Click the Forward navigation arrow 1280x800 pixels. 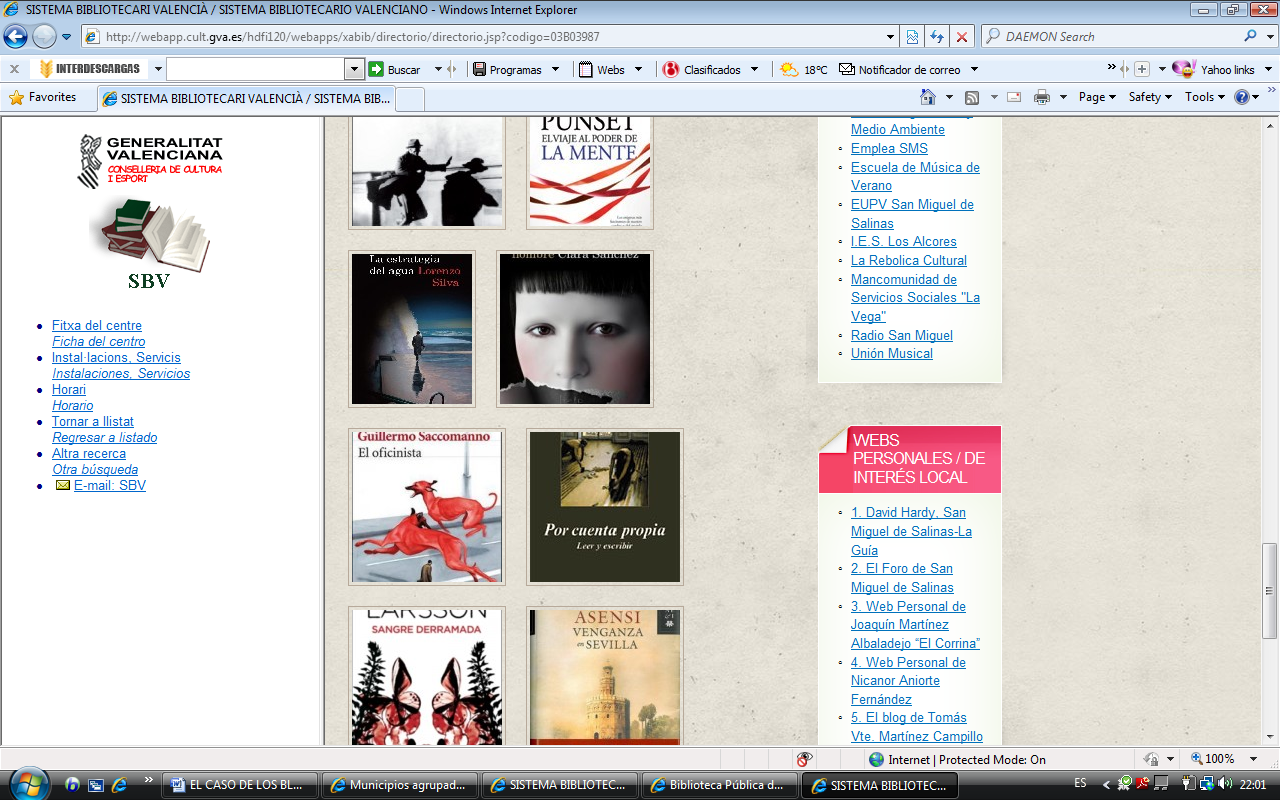point(44,37)
